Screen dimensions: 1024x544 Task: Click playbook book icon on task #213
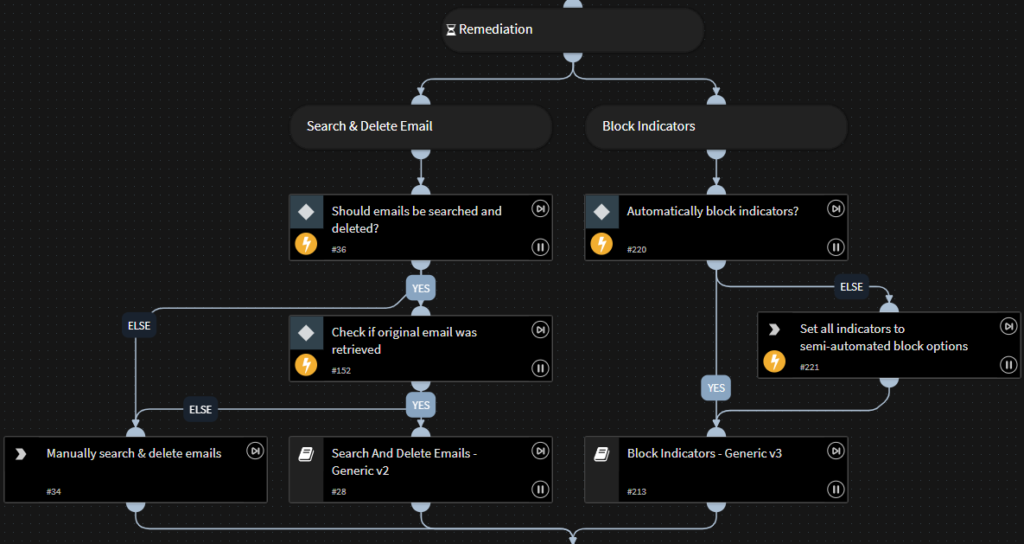tap(601, 455)
